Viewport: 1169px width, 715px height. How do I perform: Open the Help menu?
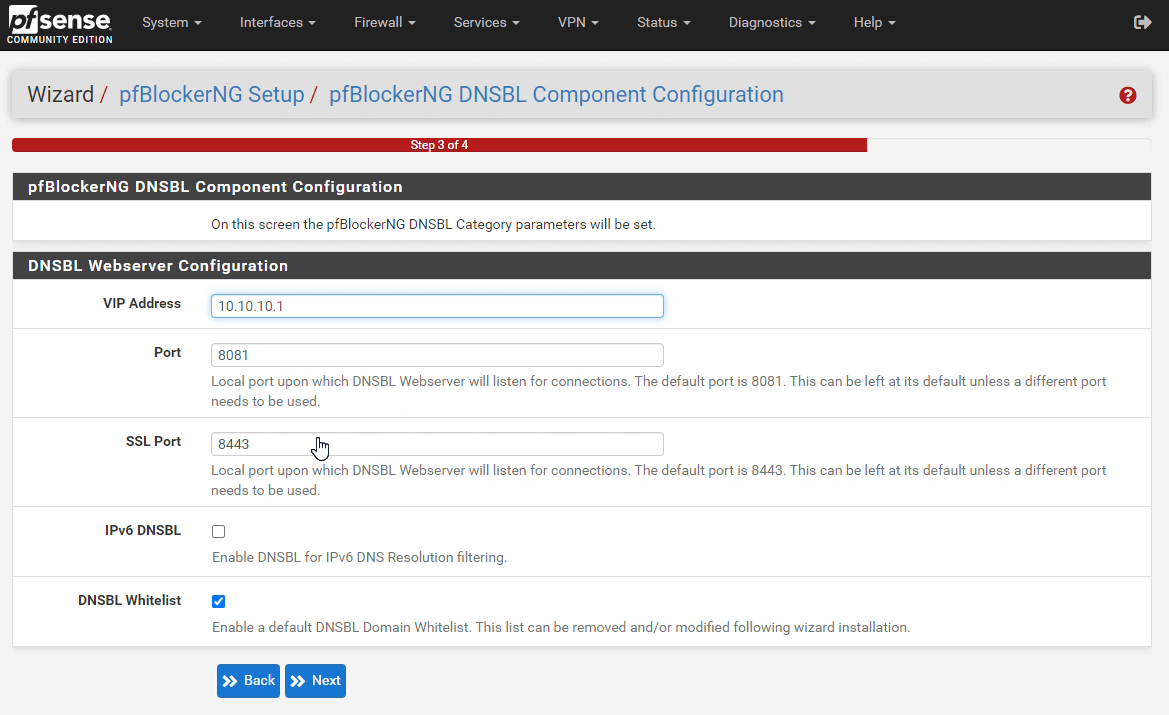874,22
